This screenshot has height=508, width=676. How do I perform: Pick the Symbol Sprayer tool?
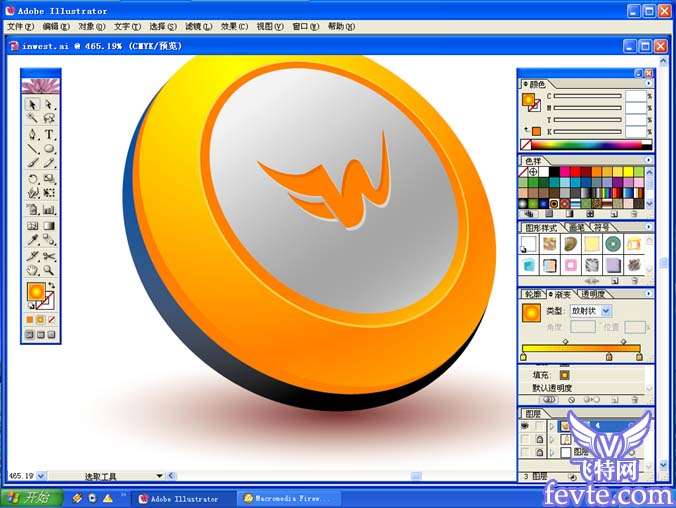[32, 210]
